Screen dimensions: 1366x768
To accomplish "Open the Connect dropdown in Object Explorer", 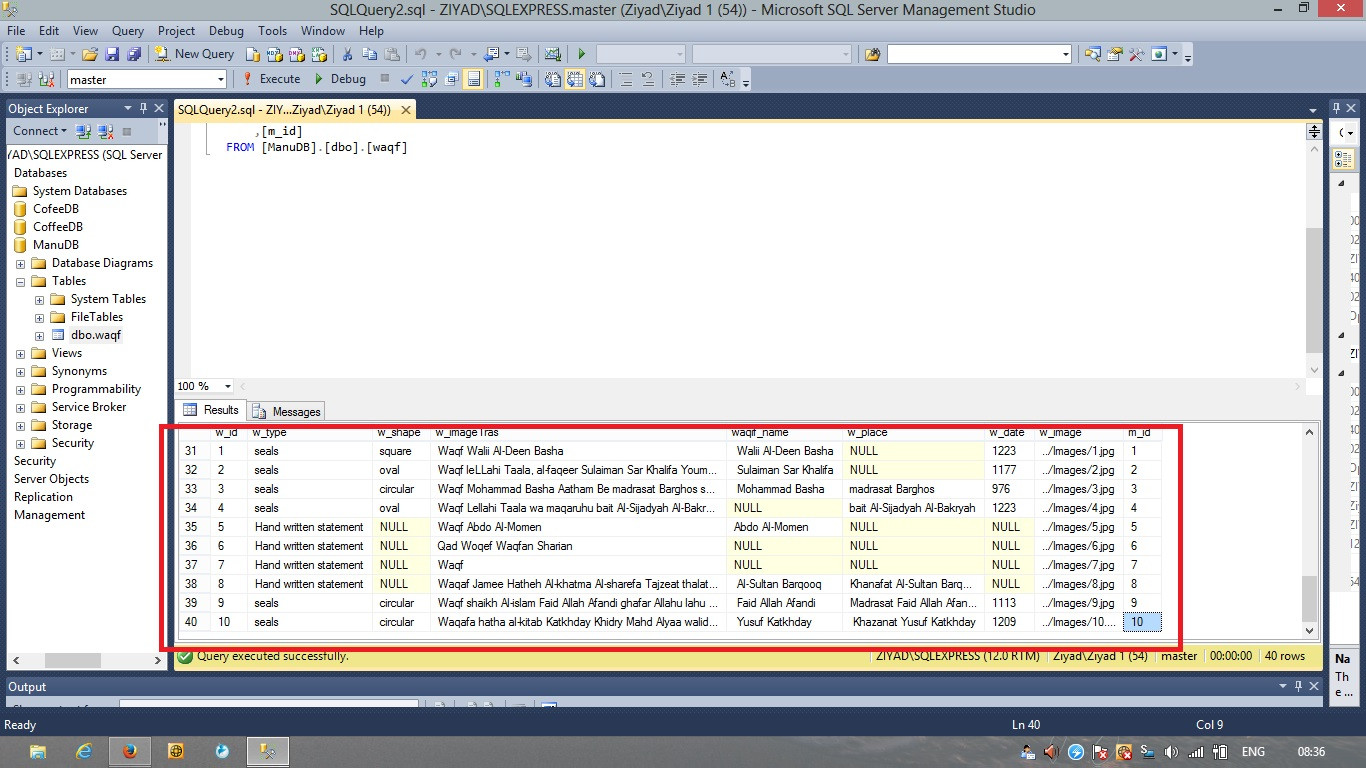I will (x=40, y=131).
